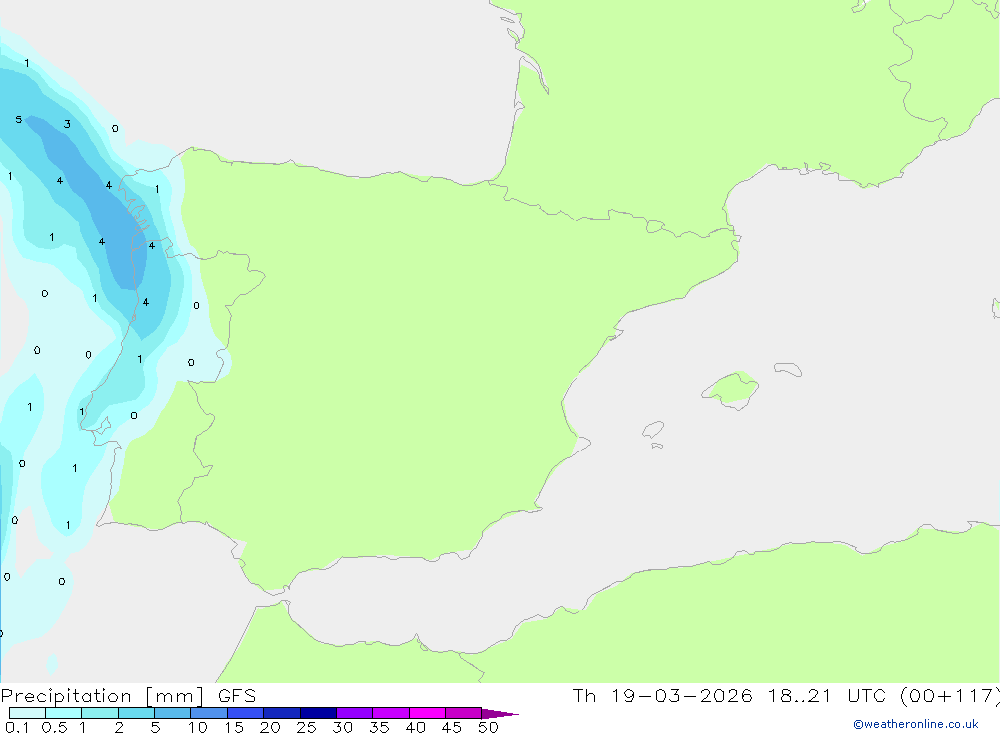Click the "40" legend scale label
The width and height of the screenshot is (1000, 733).
click(x=416, y=727)
